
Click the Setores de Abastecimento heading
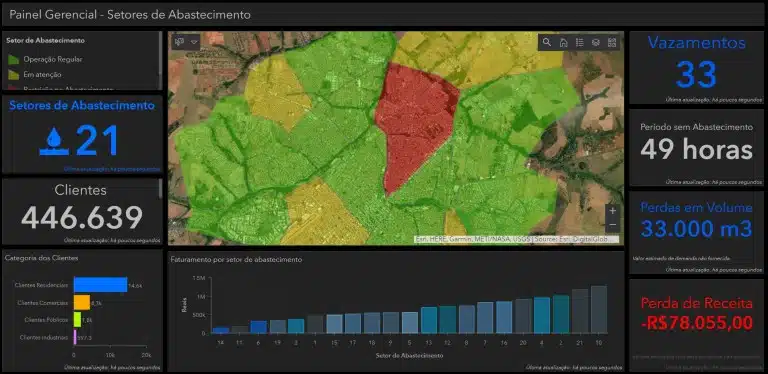tap(82, 105)
